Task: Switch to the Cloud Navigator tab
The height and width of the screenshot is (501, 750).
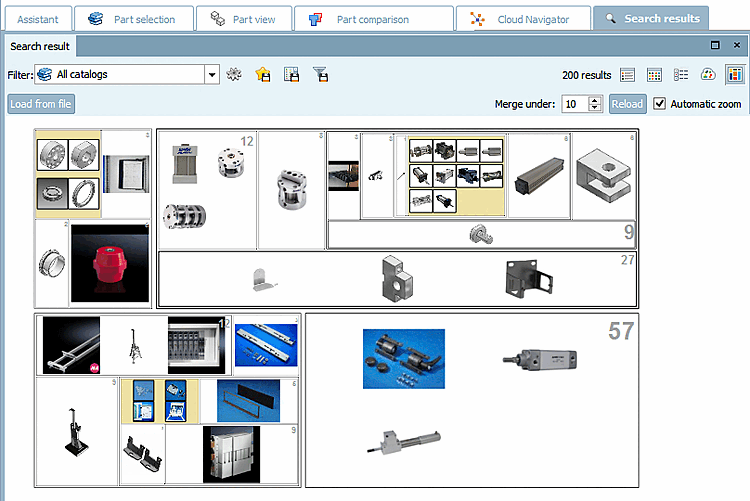Action: pos(523,19)
